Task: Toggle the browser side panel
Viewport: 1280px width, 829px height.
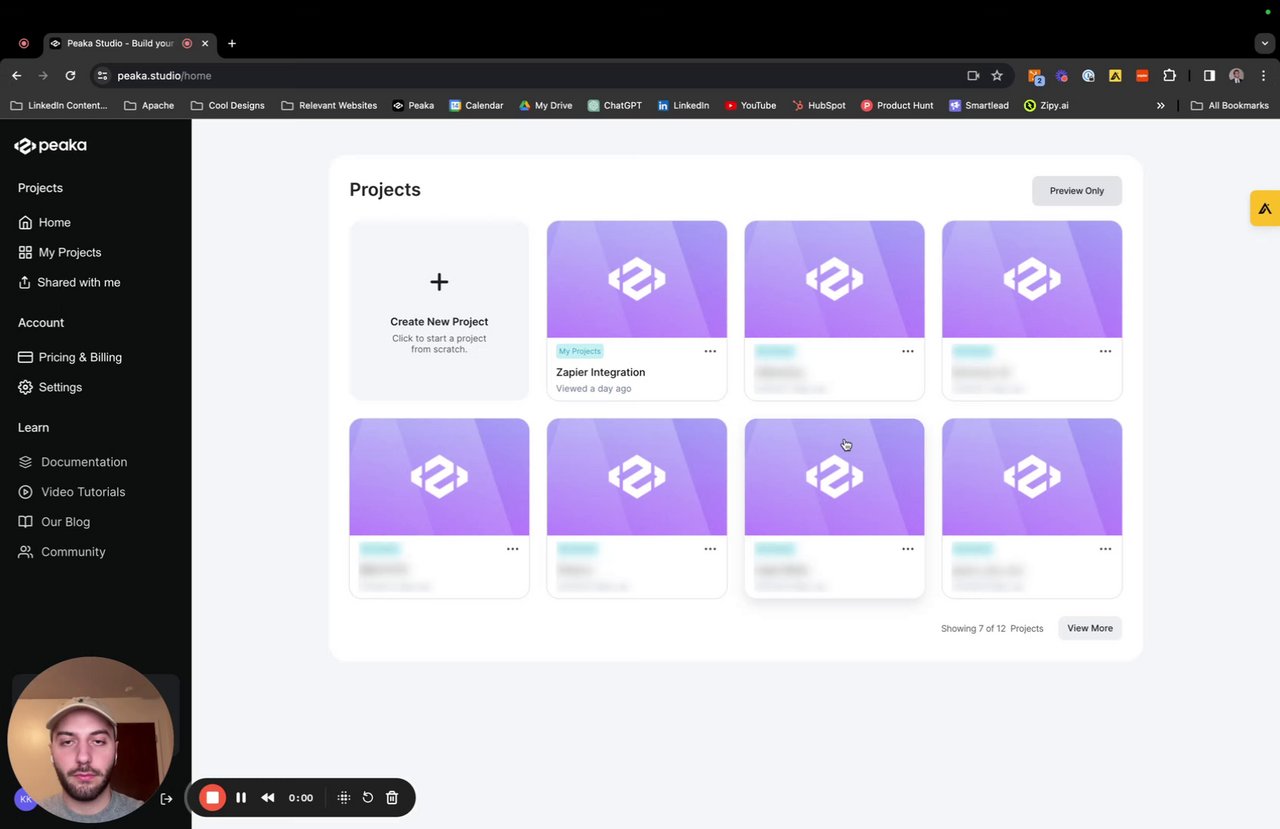Action: click(x=1209, y=75)
